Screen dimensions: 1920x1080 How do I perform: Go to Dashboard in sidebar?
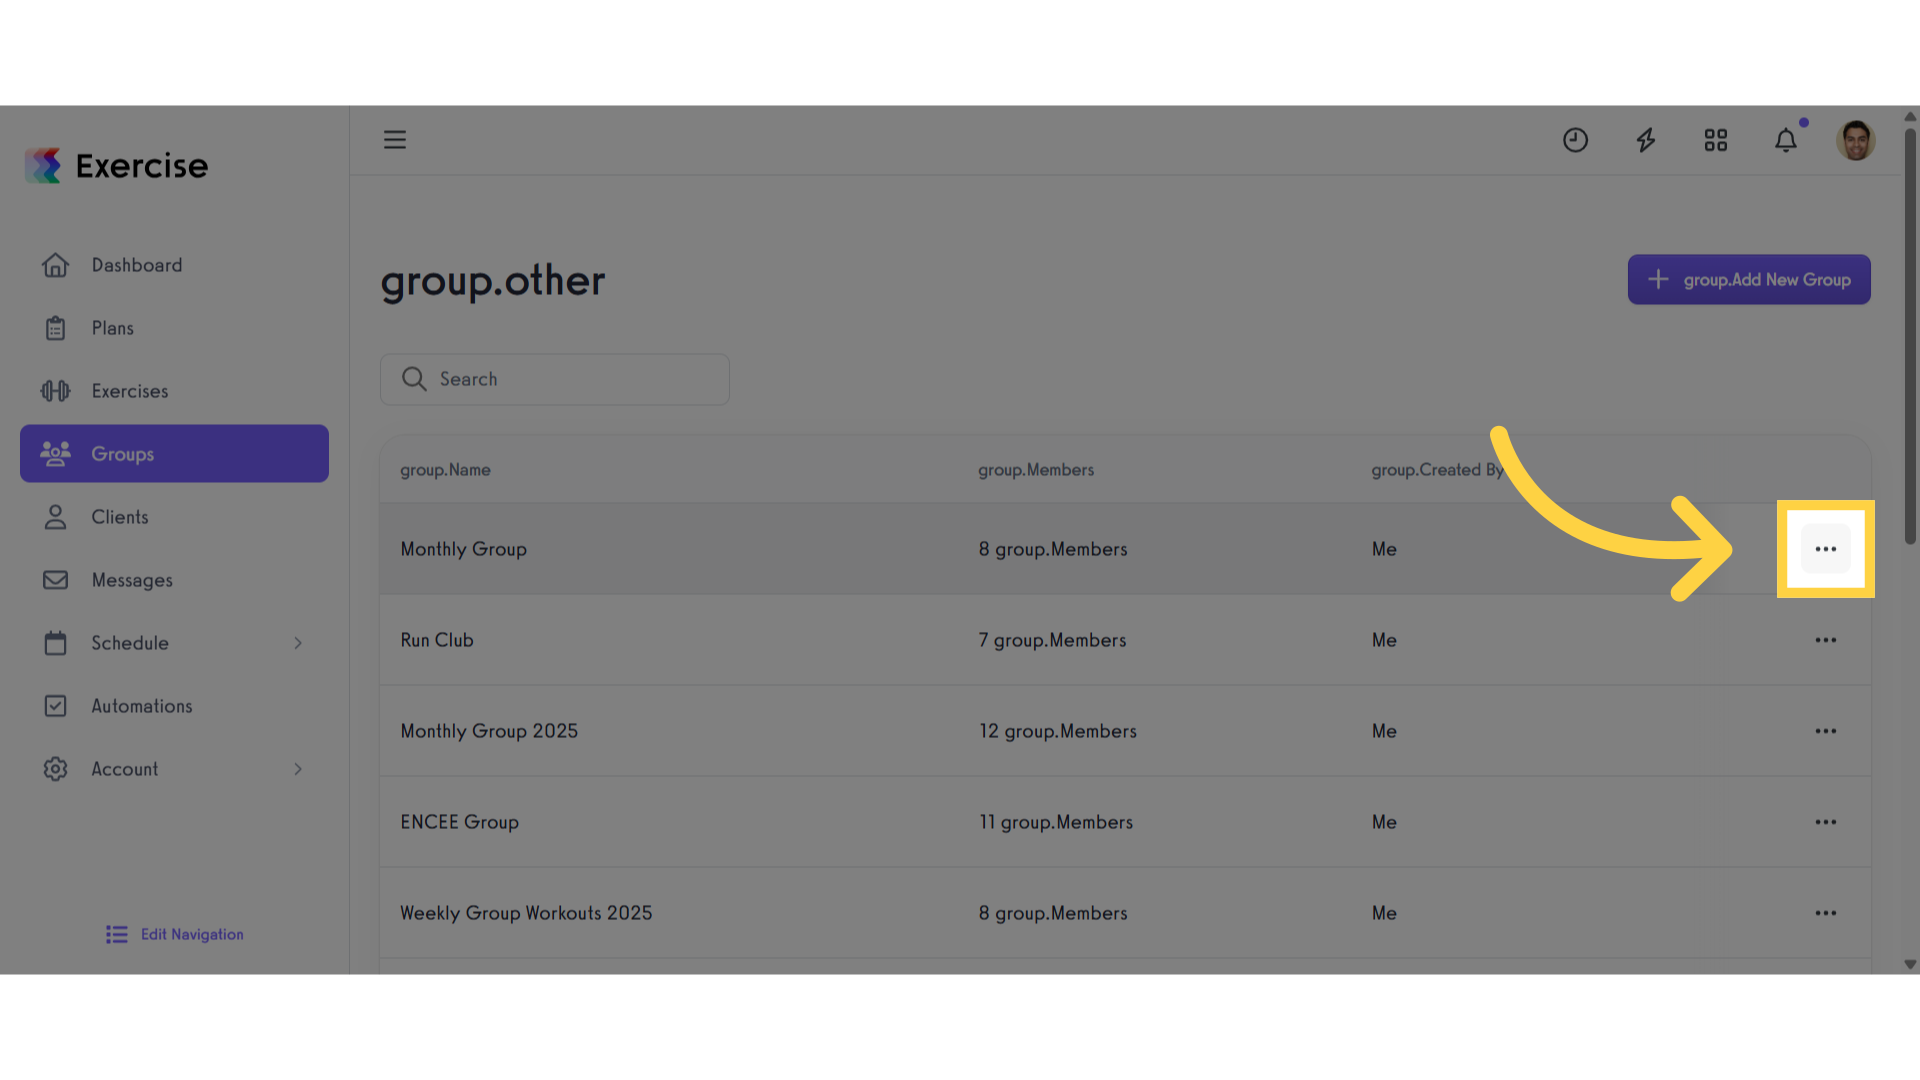[x=137, y=265]
